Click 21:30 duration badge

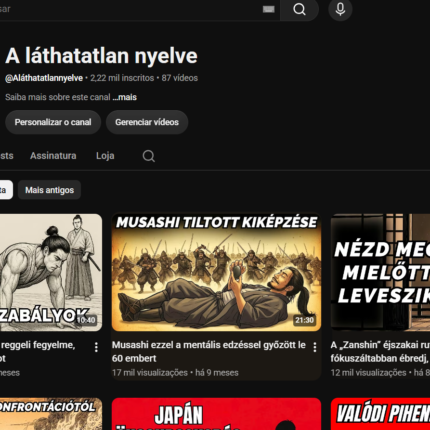[x=304, y=320]
